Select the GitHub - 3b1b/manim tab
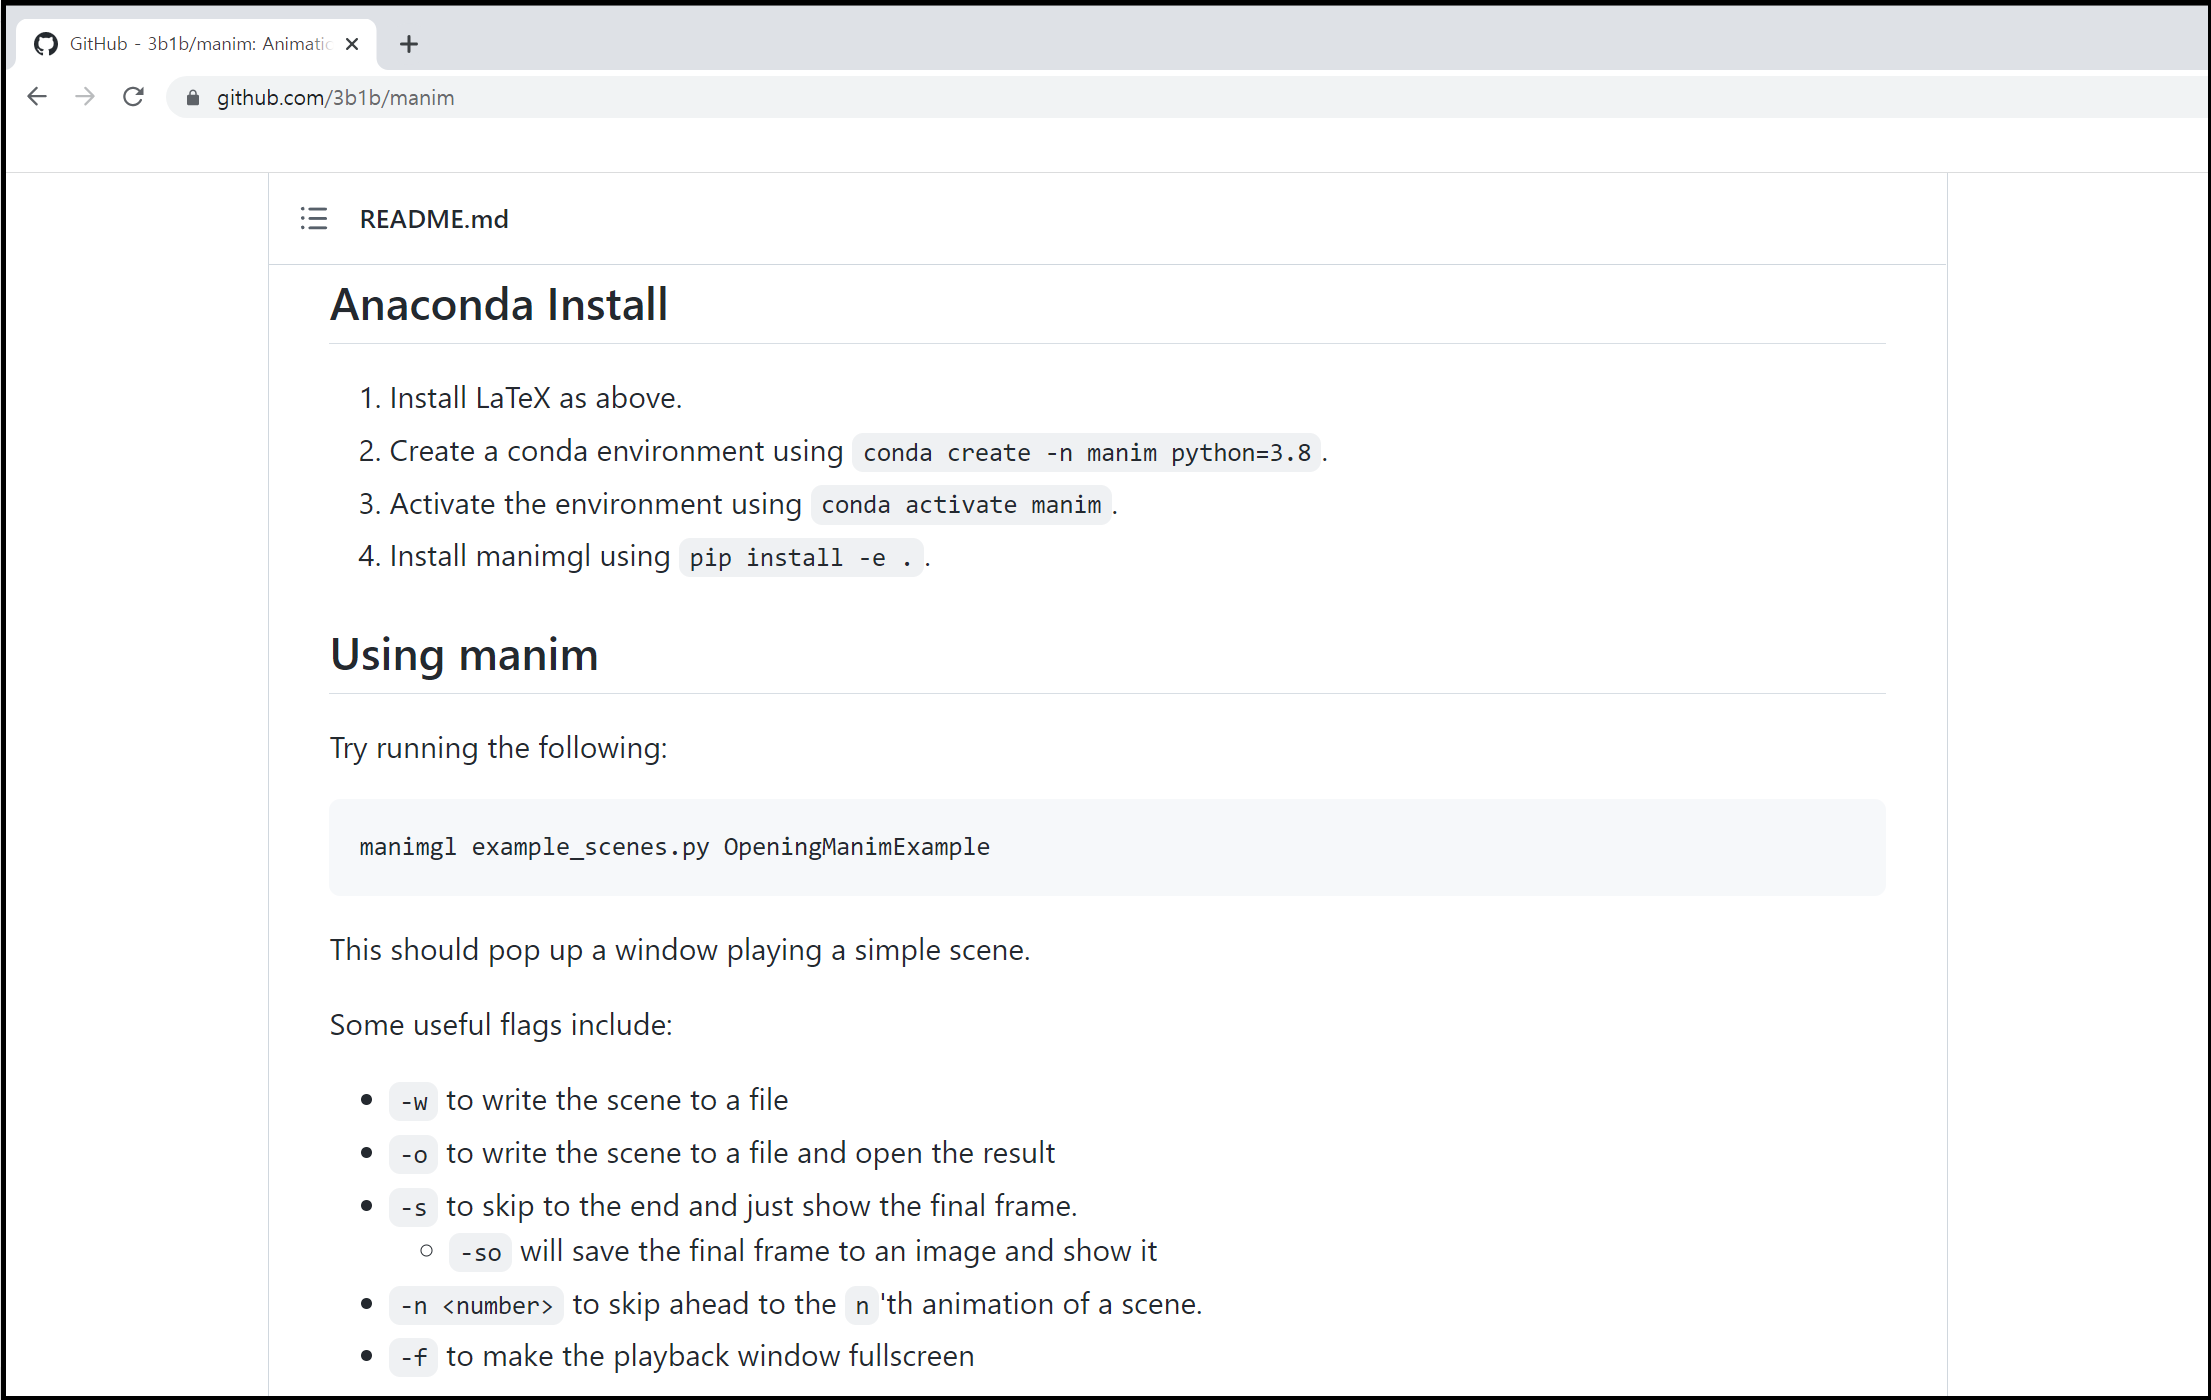Image resolution: width=2211 pixels, height=1400 pixels. pos(199,44)
